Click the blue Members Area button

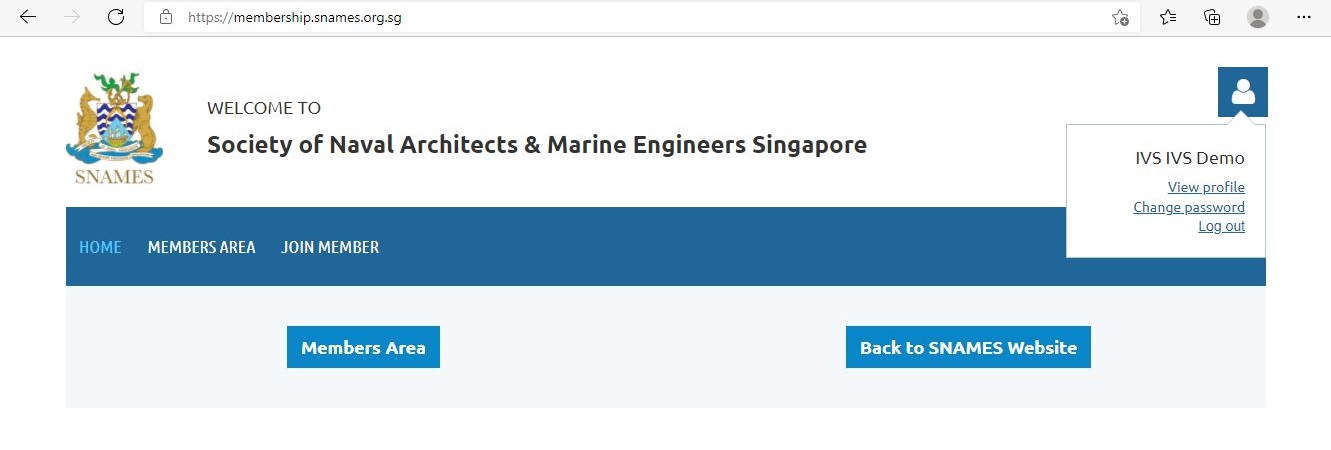363,347
